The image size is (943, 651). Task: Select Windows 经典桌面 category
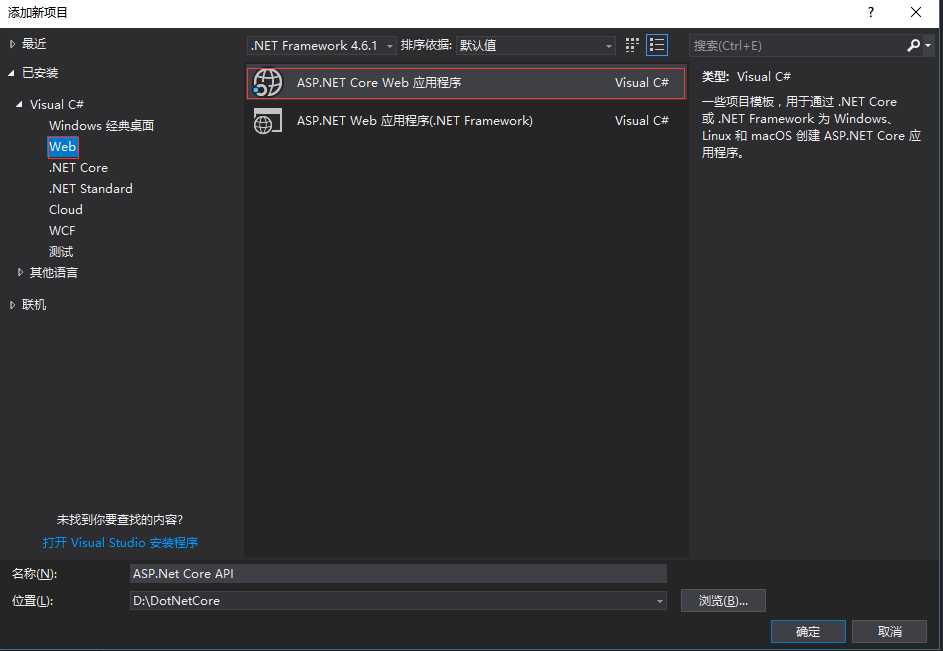point(102,126)
